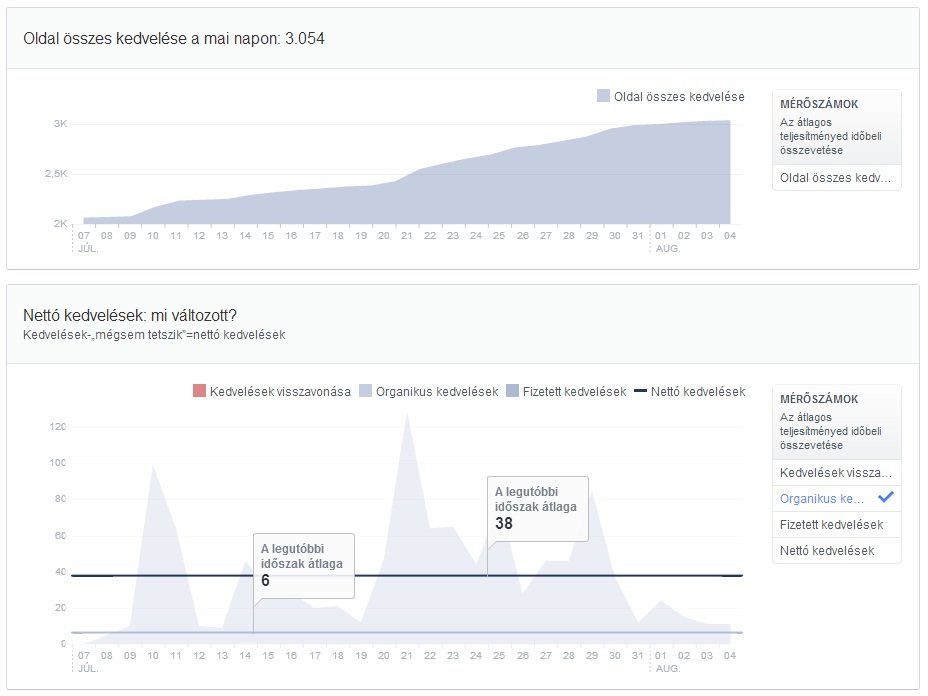Click the red Kedvelések visszavonása legend square
928x696 pixels.
coord(200,392)
